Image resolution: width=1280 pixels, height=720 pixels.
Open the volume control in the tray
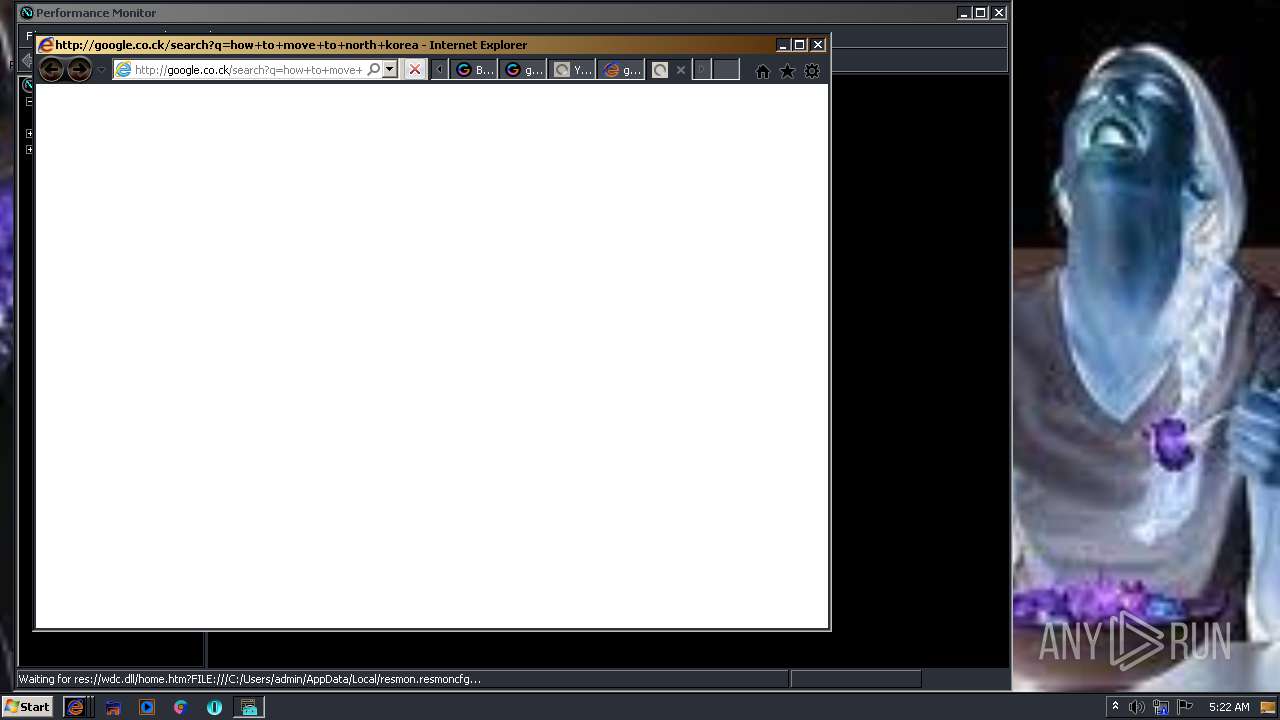point(1137,707)
